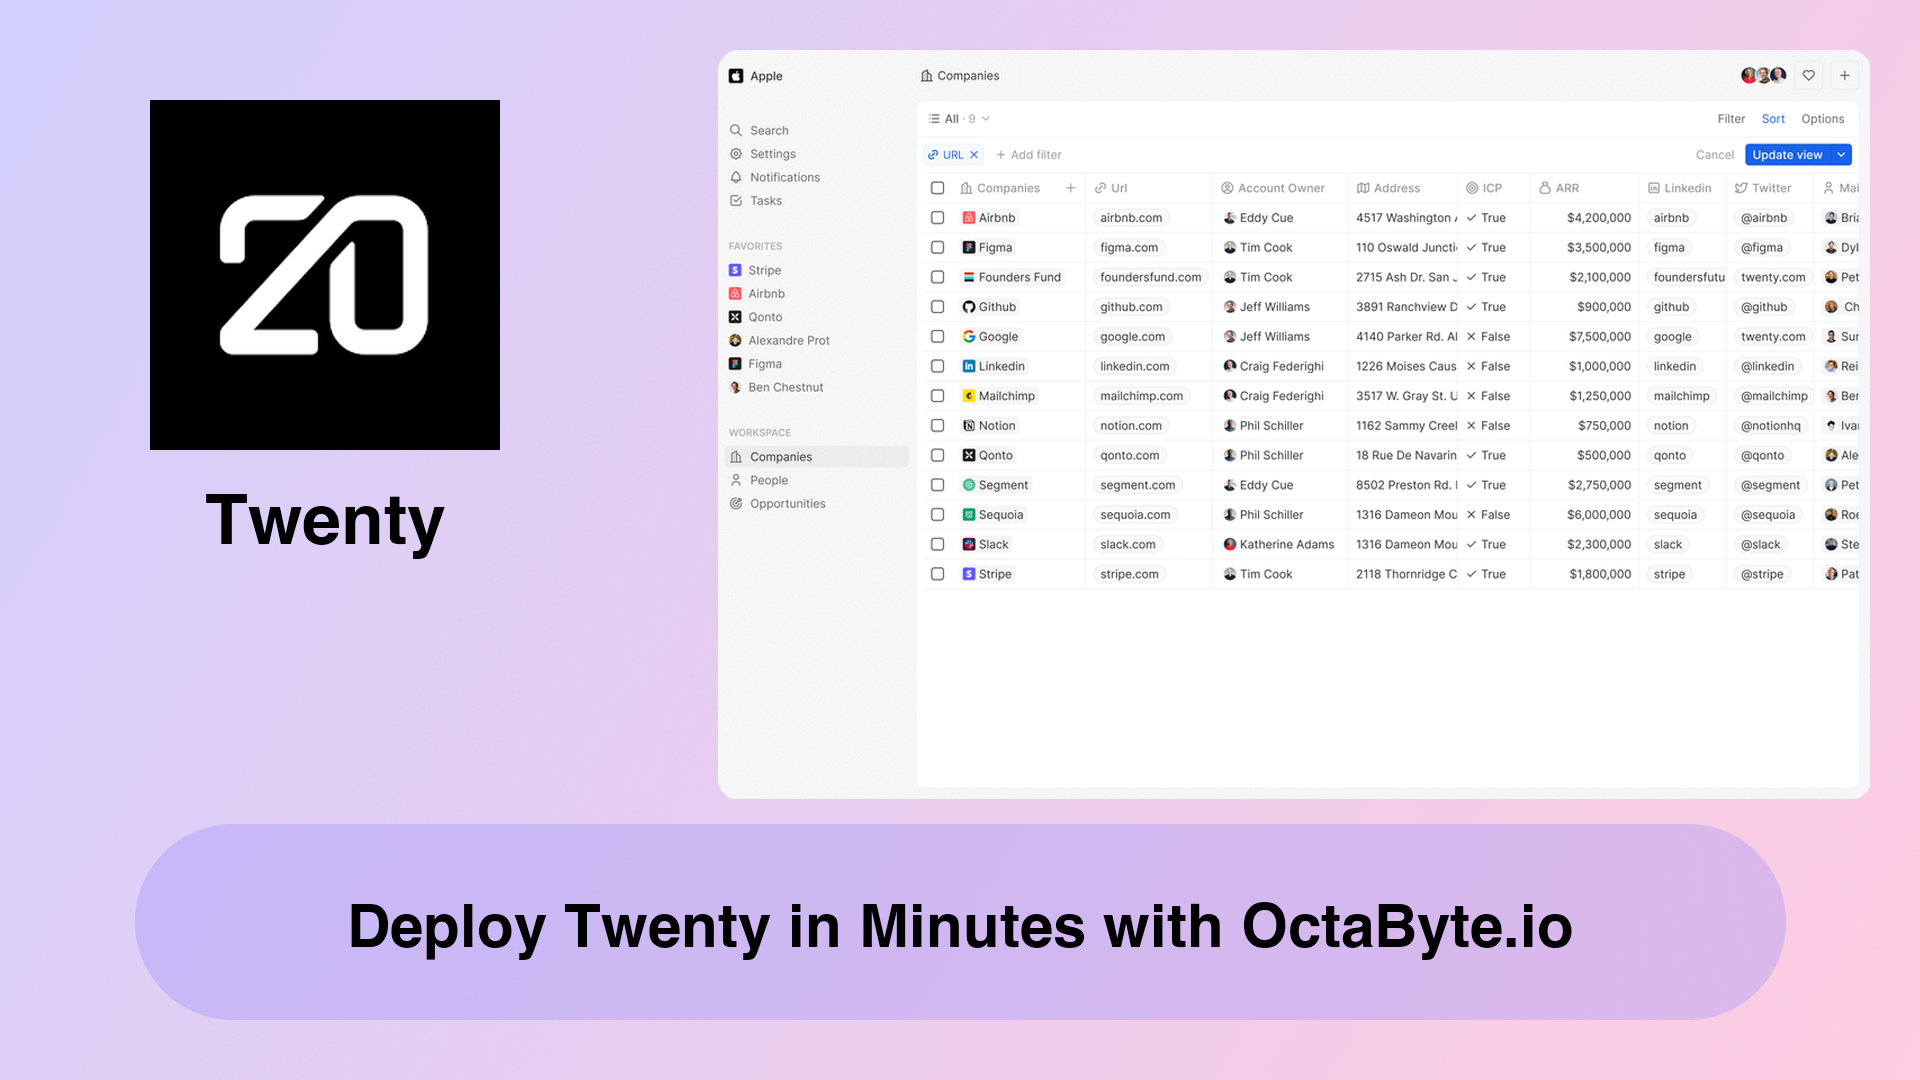The image size is (1920, 1080).
Task: Click the Companies sidebar icon
Action: point(736,455)
